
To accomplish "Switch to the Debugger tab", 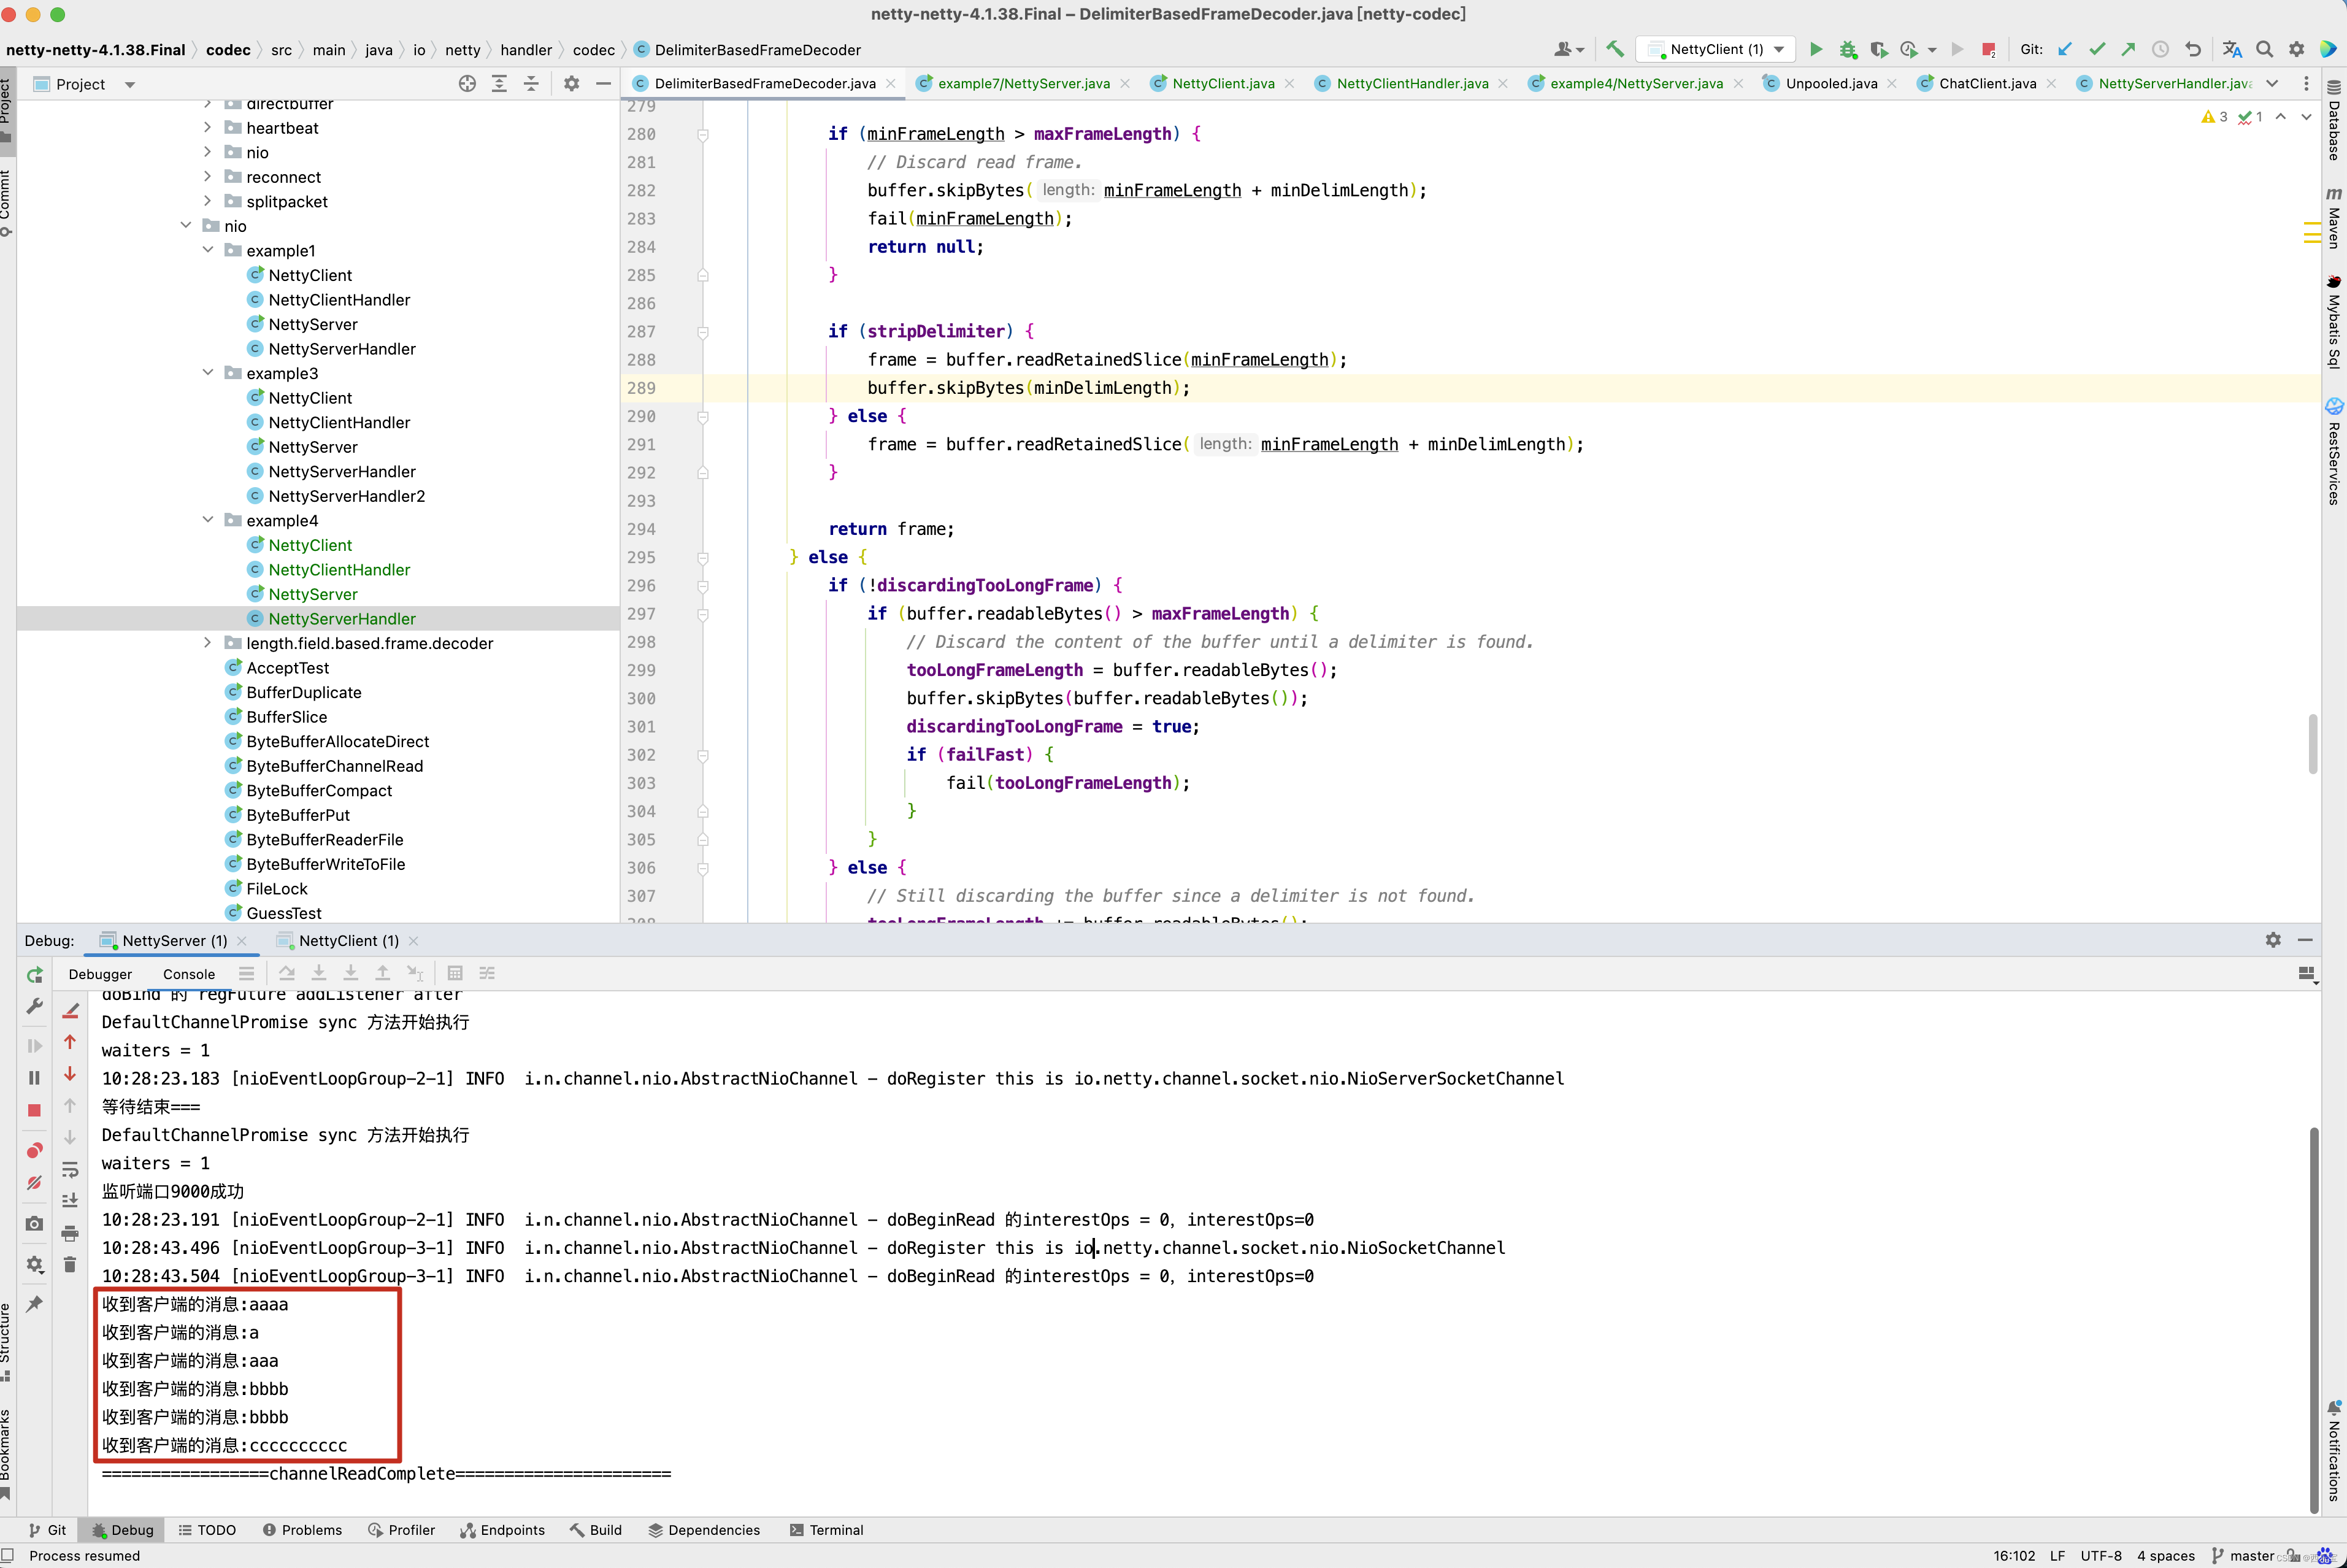I will point(100,974).
